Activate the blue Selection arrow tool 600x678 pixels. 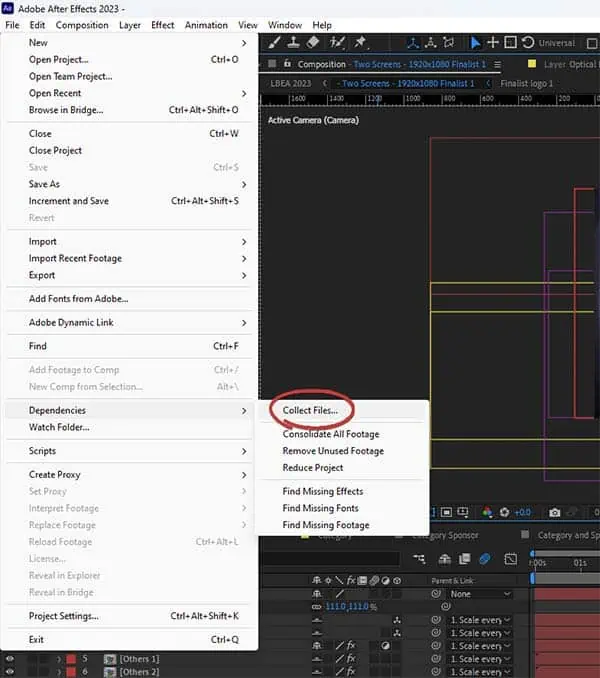pyautogui.click(x=475, y=43)
